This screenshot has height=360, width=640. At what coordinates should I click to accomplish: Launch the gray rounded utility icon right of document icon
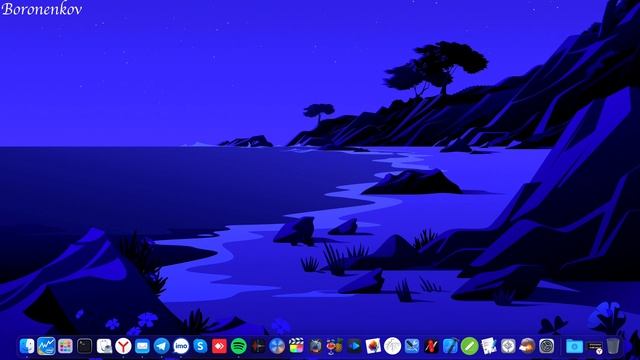pyautogui.click(x=508, y=346)
